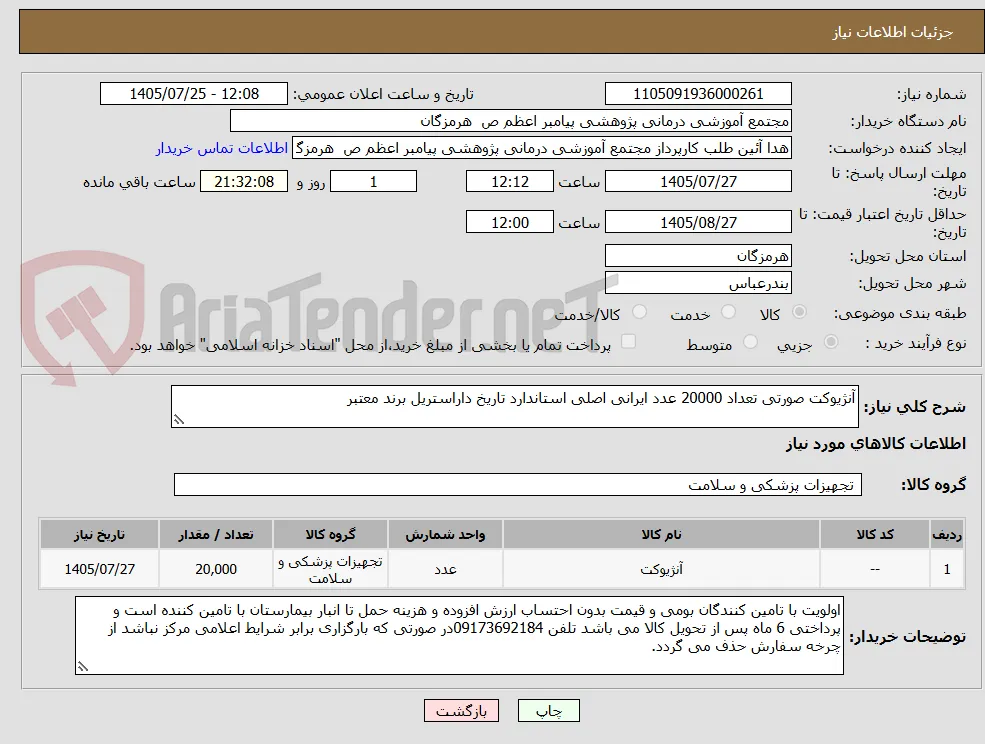Screen dimensions: 985x744
Task: Click the تعداد / مقدار column header
Action: pyautogui.click(x=215, y=535)
